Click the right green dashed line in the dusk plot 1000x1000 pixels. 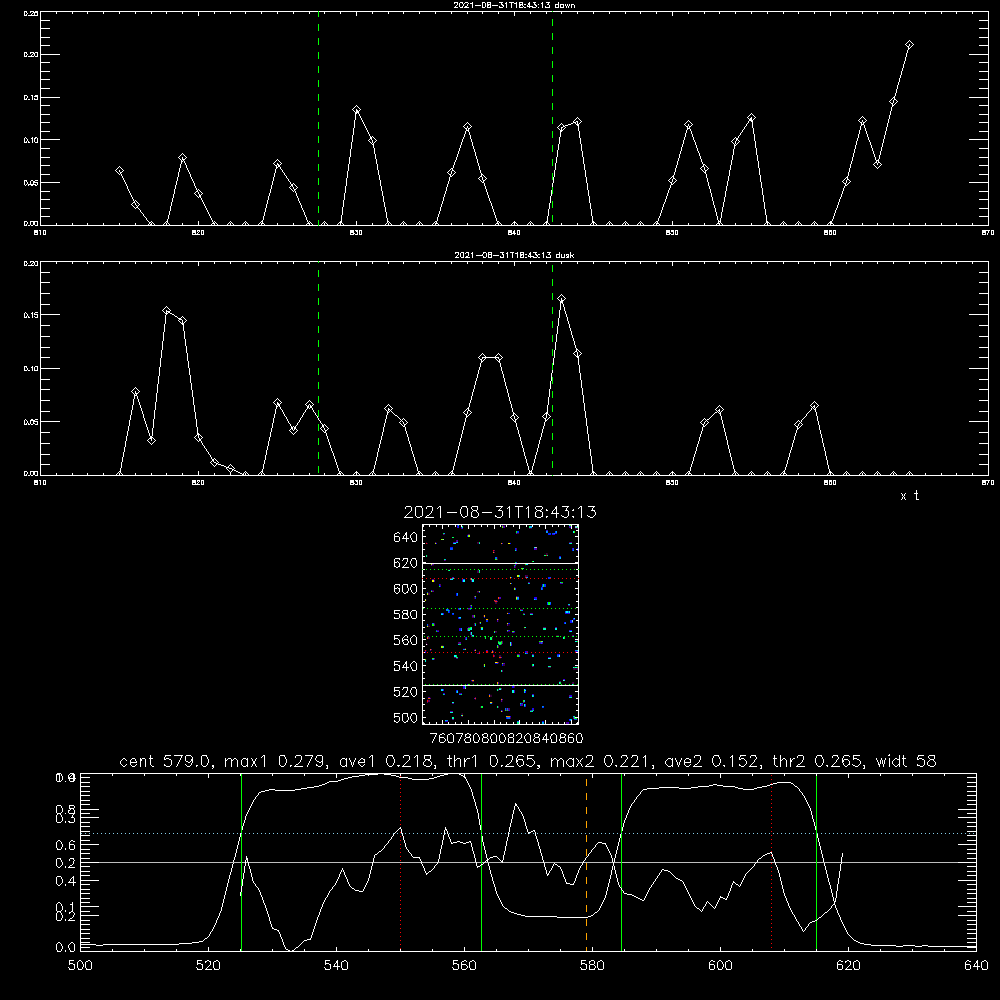click(x=552, y=368)
